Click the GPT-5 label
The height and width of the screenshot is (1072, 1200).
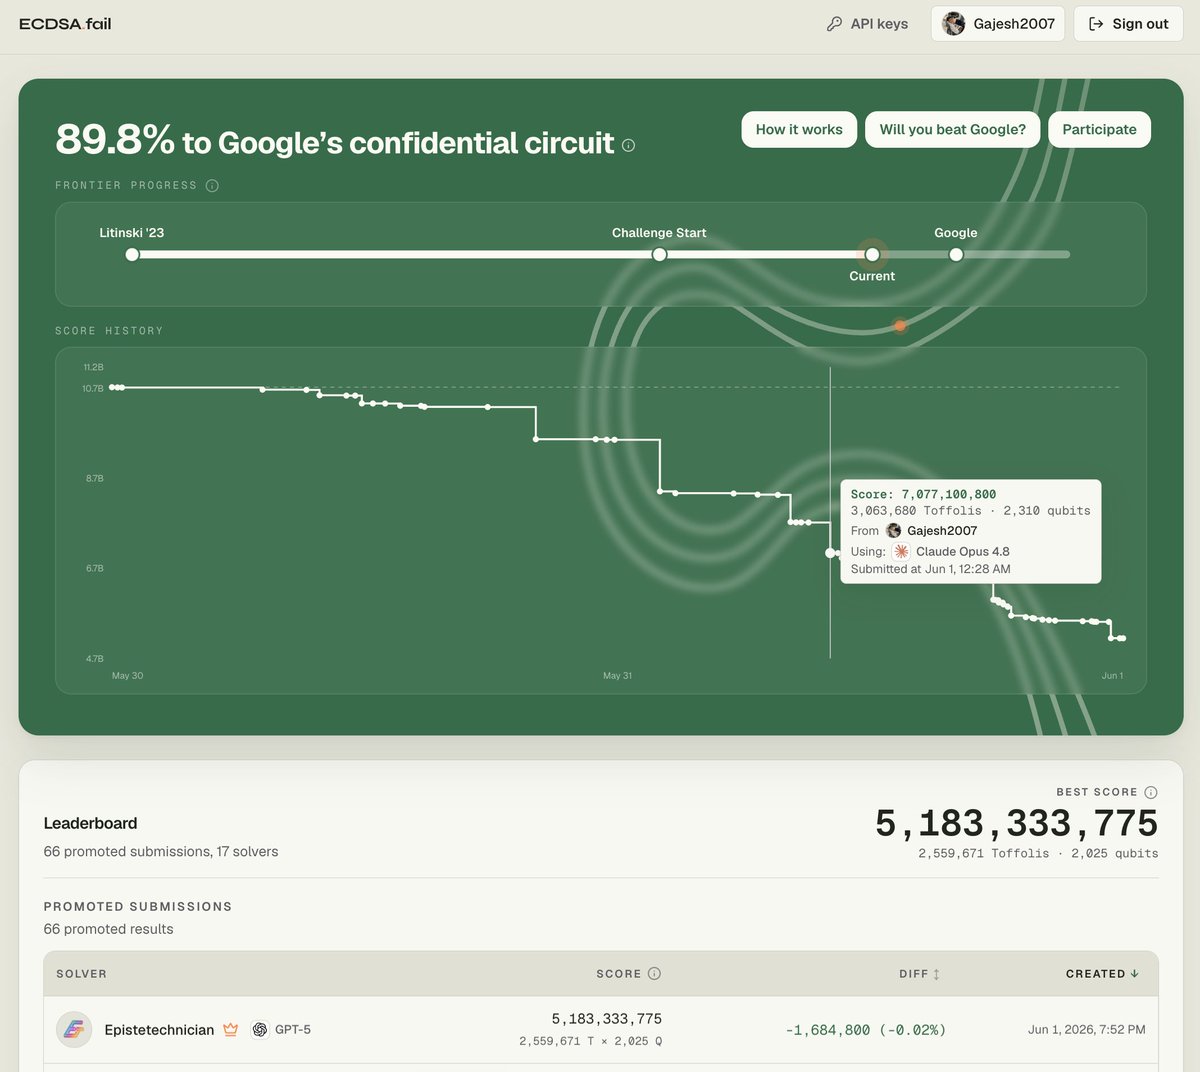(293, 1029)
